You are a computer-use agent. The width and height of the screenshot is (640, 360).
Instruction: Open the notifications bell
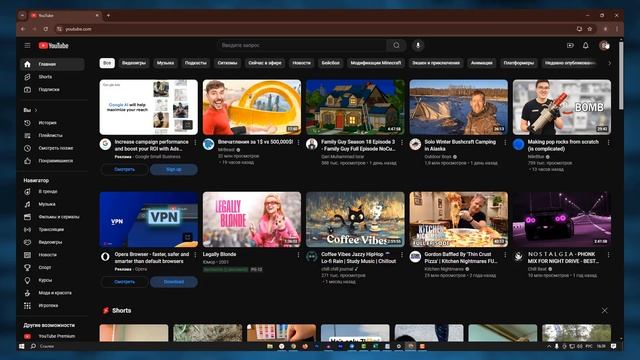[x=586, y=45]
